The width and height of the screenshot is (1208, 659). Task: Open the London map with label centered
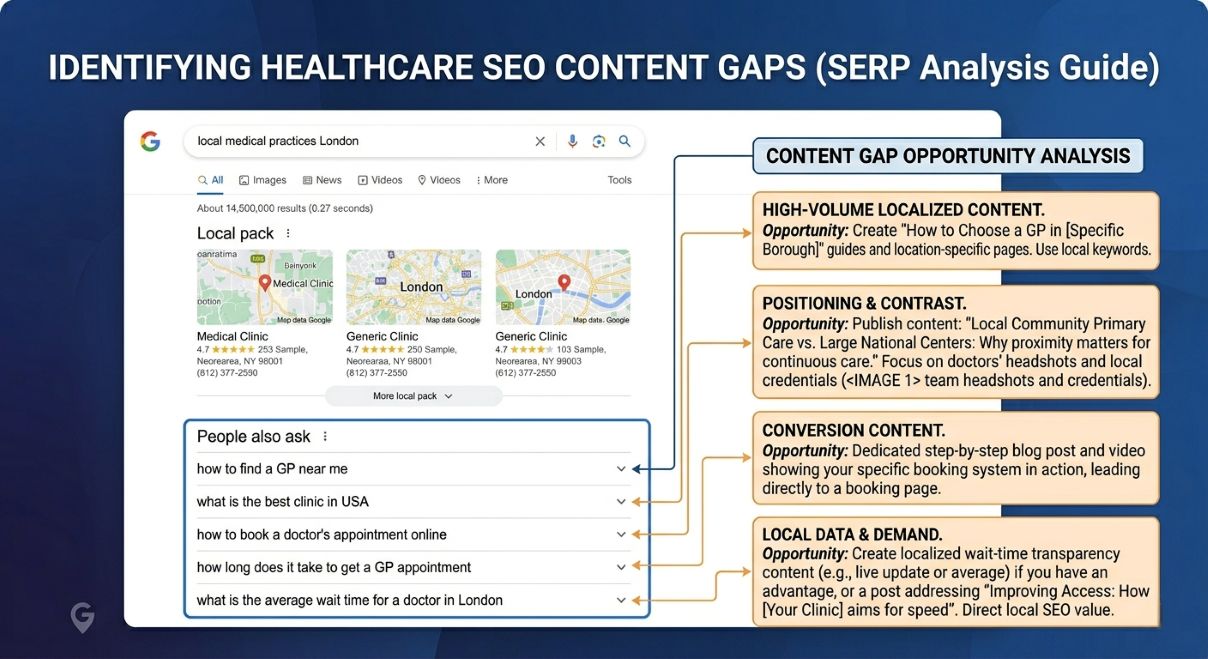click(x=414, y=288)
